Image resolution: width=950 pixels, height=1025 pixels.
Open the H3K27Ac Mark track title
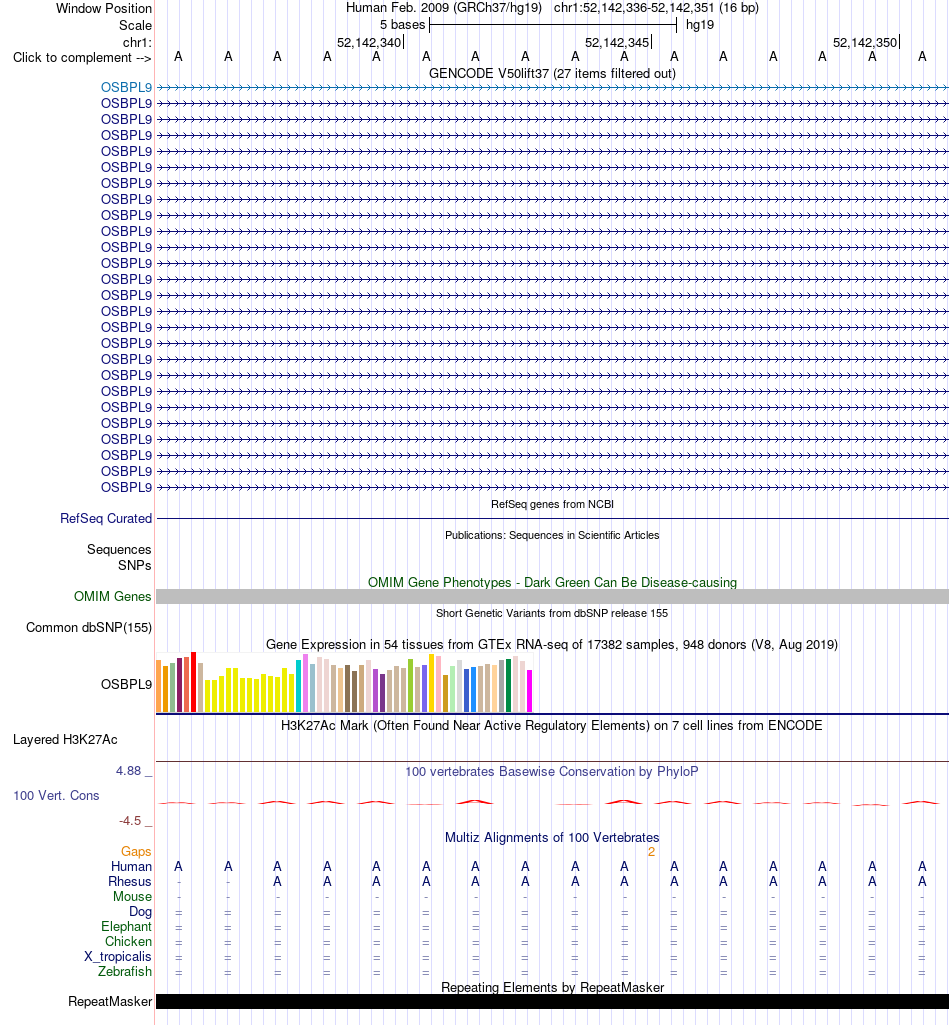552,725
